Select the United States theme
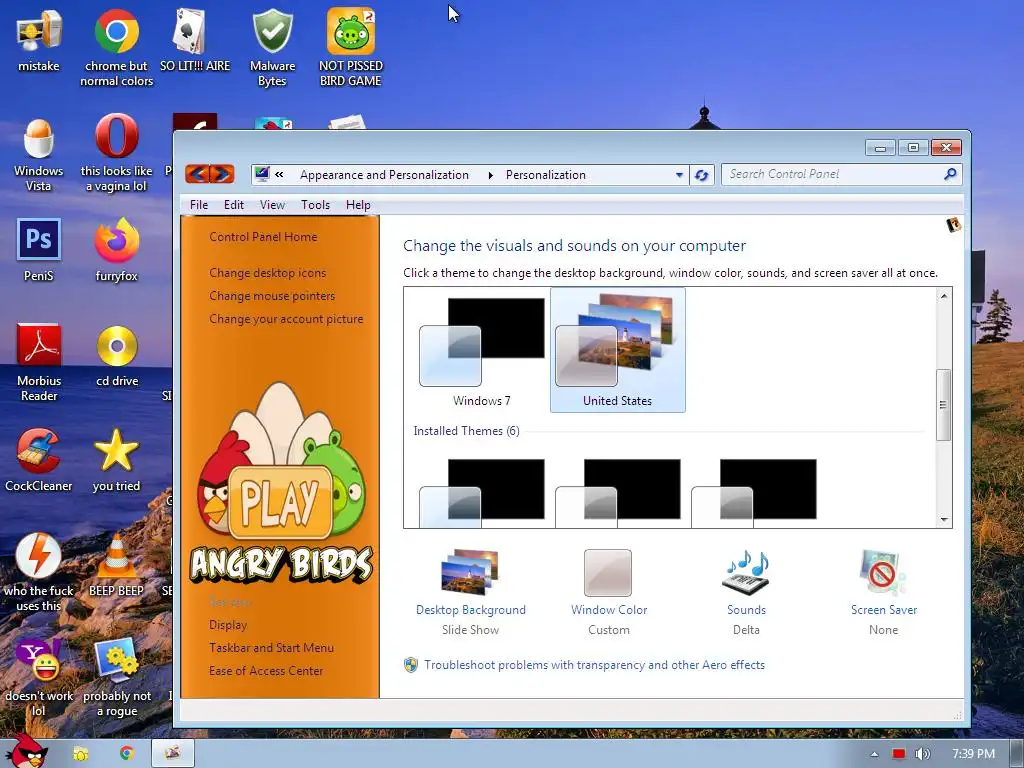 click(618, 350)
